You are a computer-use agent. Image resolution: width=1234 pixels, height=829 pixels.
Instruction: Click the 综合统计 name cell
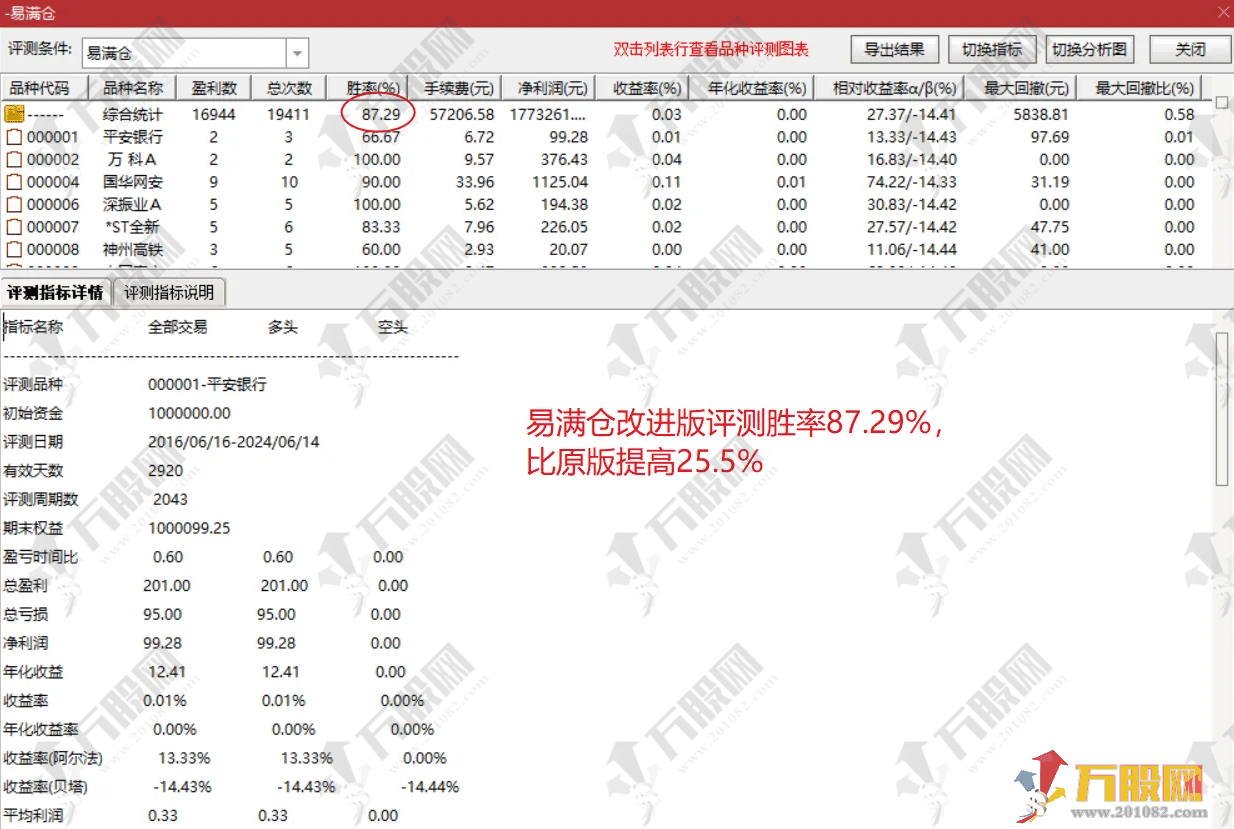(132, 114)
